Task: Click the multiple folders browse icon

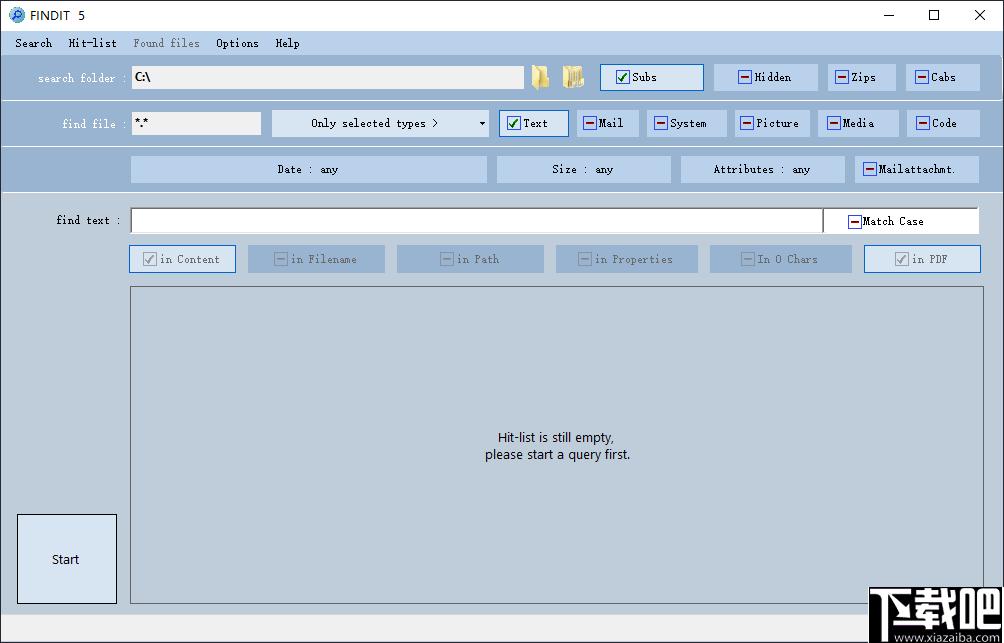Action: click(x=573, y=77)
